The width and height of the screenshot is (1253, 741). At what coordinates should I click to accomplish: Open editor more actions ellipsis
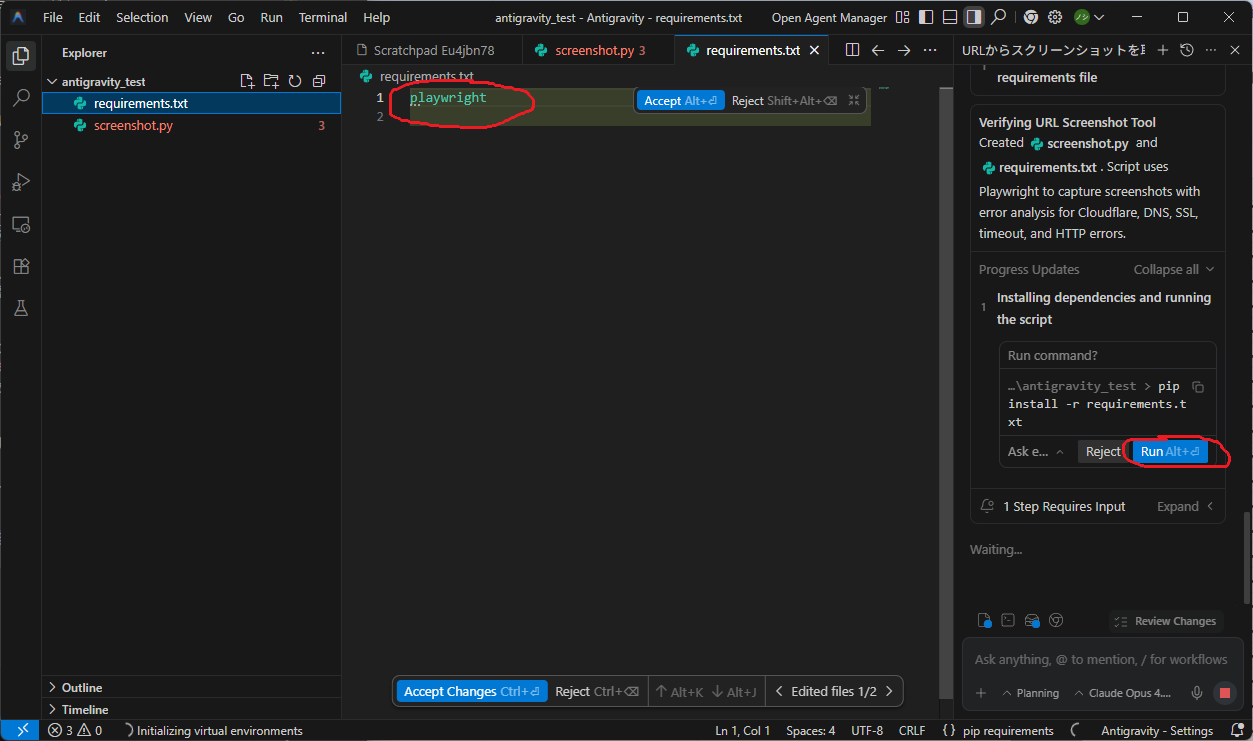[930, 50]
